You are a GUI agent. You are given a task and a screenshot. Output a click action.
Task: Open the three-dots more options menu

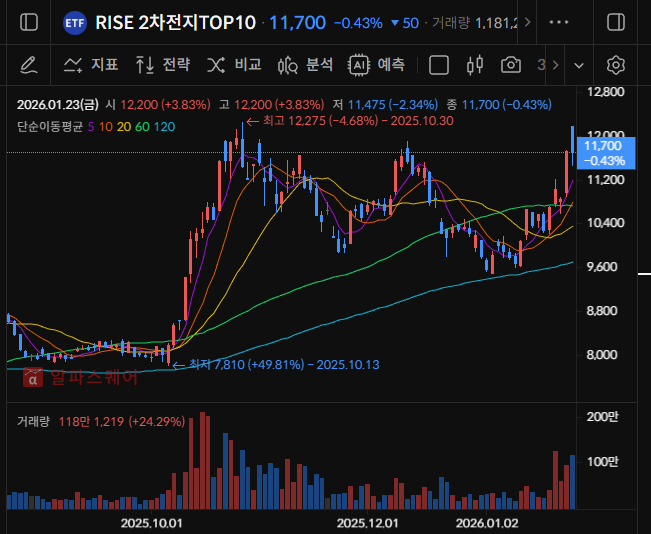pyautogui.click(x=559, y=22)
